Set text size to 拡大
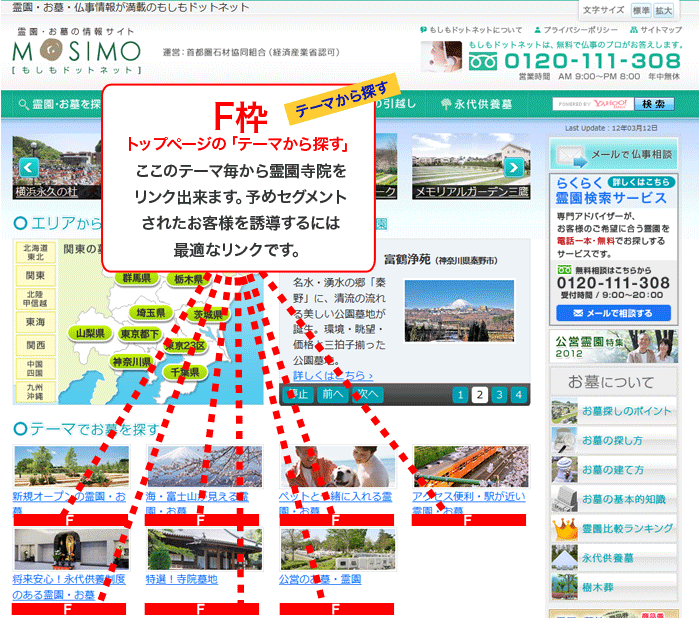 [663, 11]
